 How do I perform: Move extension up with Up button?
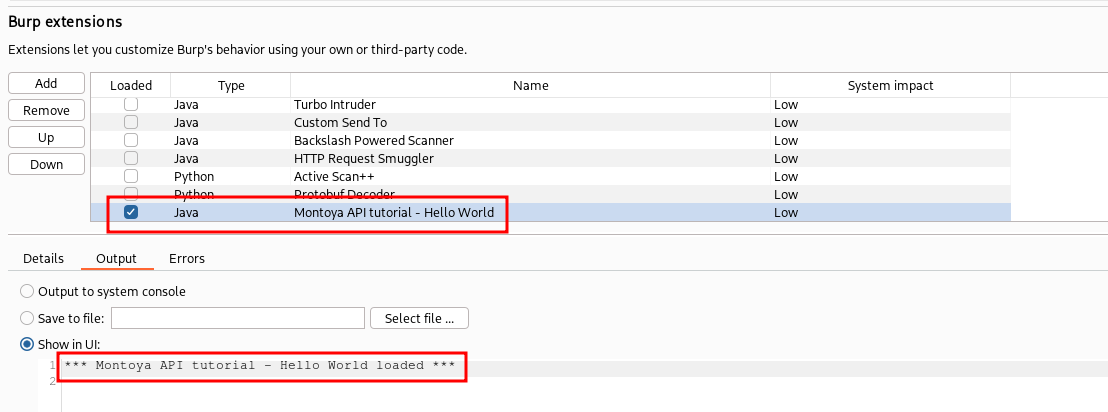46,138
